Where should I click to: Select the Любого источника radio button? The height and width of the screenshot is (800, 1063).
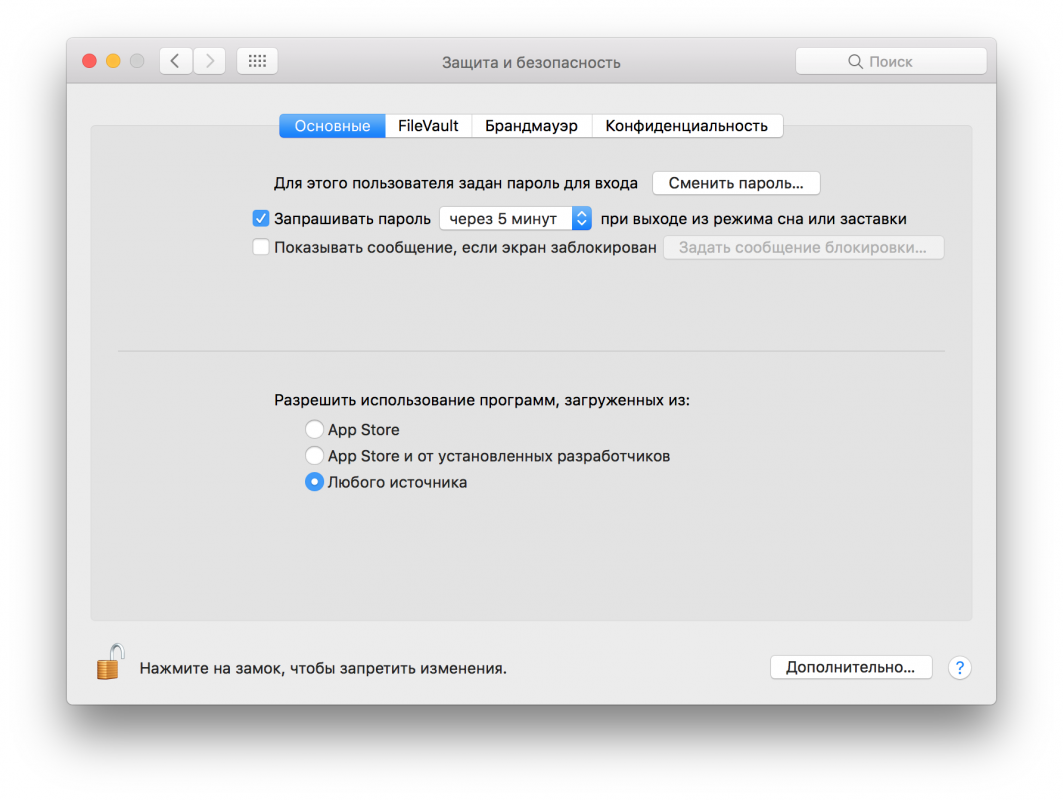[x=314, y=482]
